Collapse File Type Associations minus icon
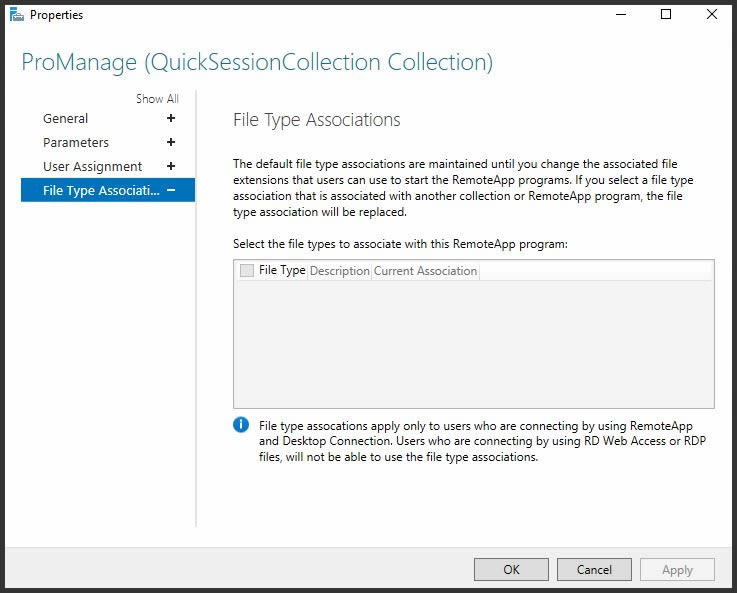 click(x=171, y=190)
